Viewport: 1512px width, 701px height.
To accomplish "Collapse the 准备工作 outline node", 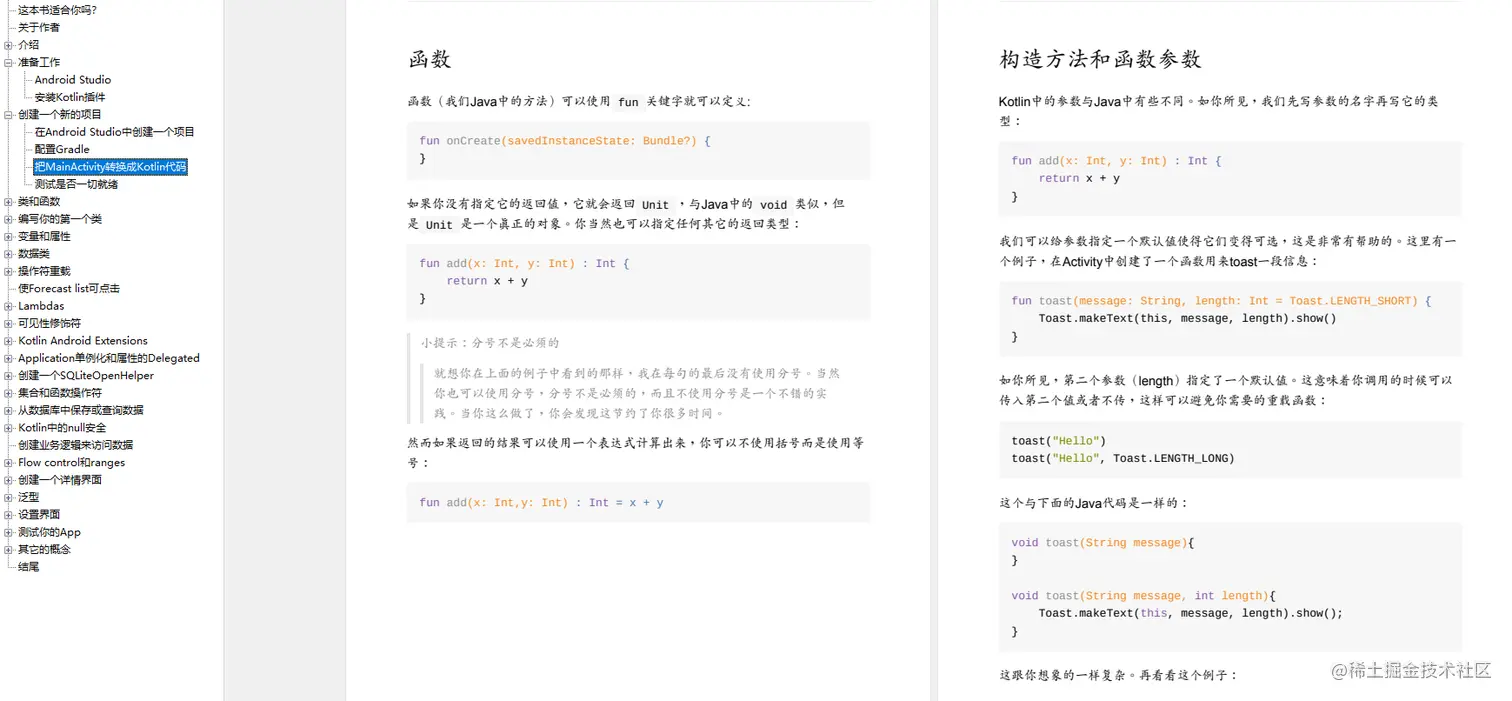I will coord(9,62).
